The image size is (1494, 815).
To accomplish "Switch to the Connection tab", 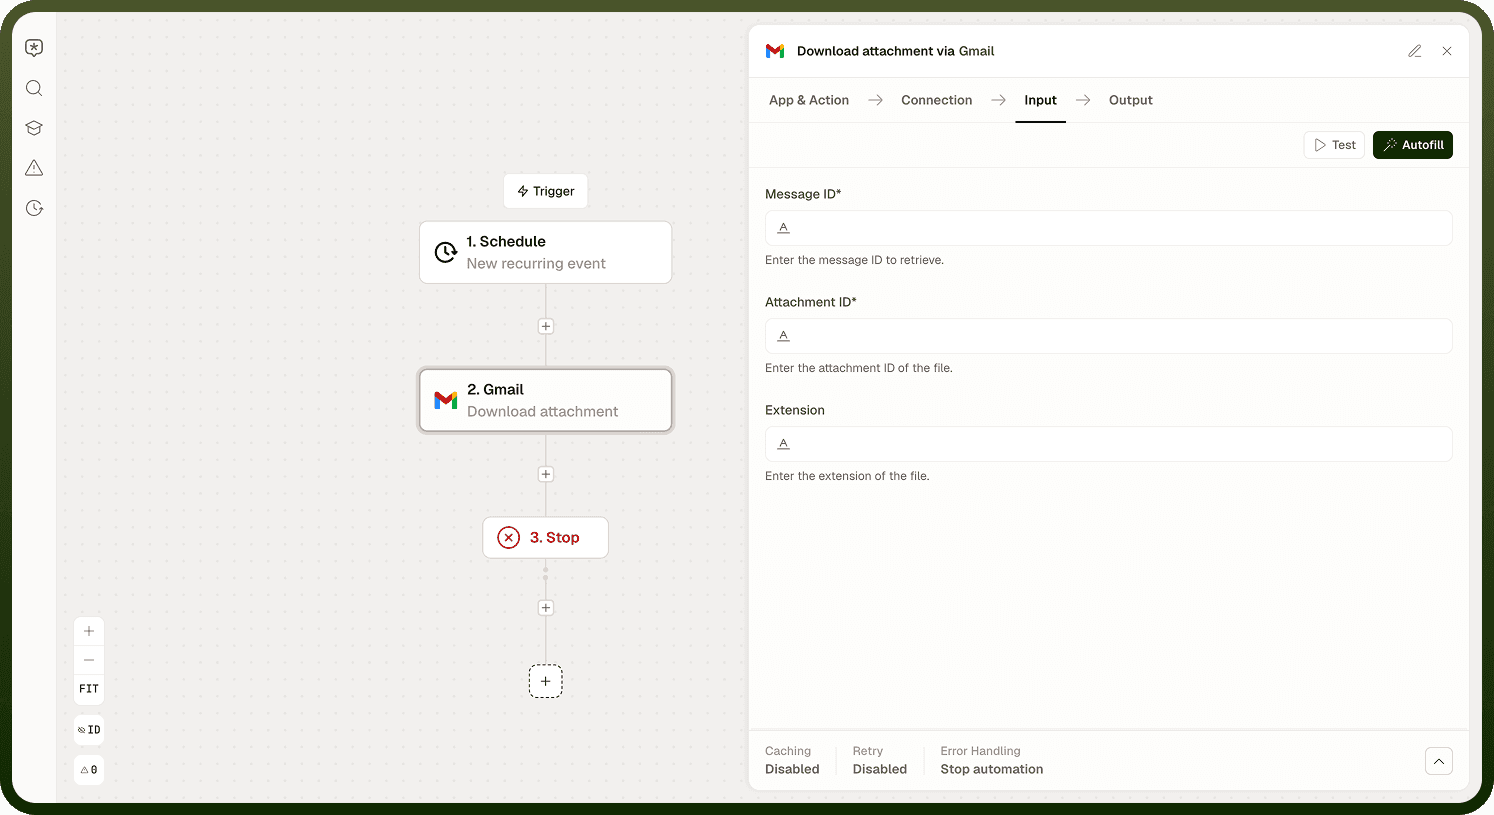I will (937, 100).
